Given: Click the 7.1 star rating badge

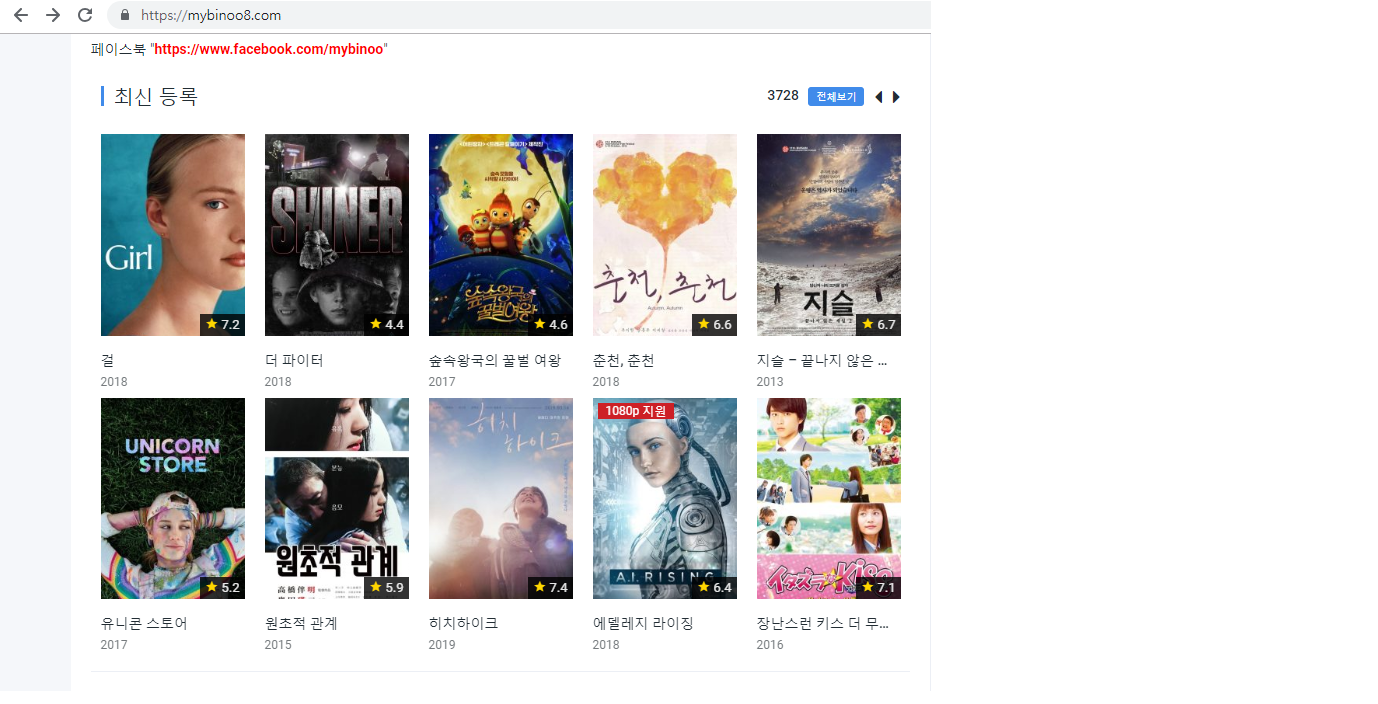Looking at the screenshot, I should pos(878,587).
